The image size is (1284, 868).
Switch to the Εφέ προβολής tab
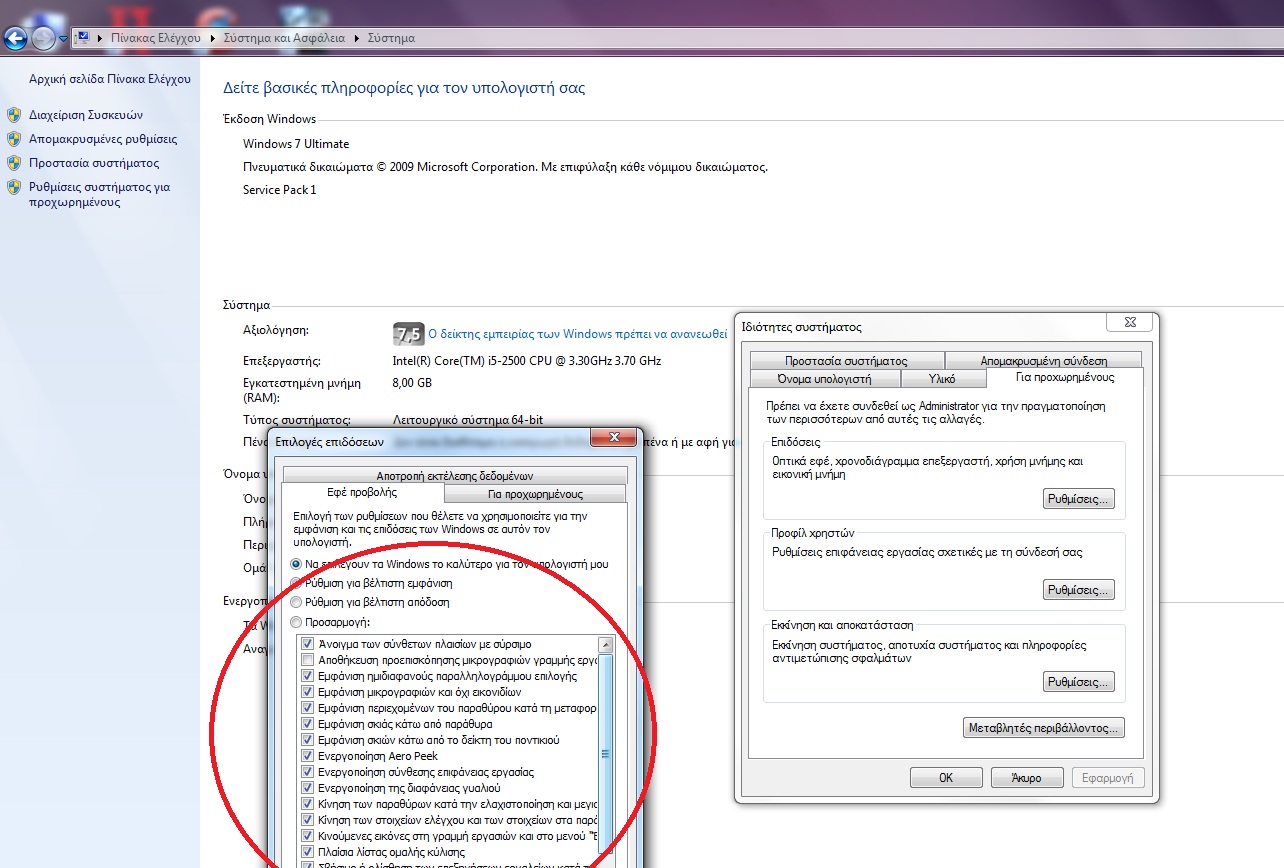(362, 493)
